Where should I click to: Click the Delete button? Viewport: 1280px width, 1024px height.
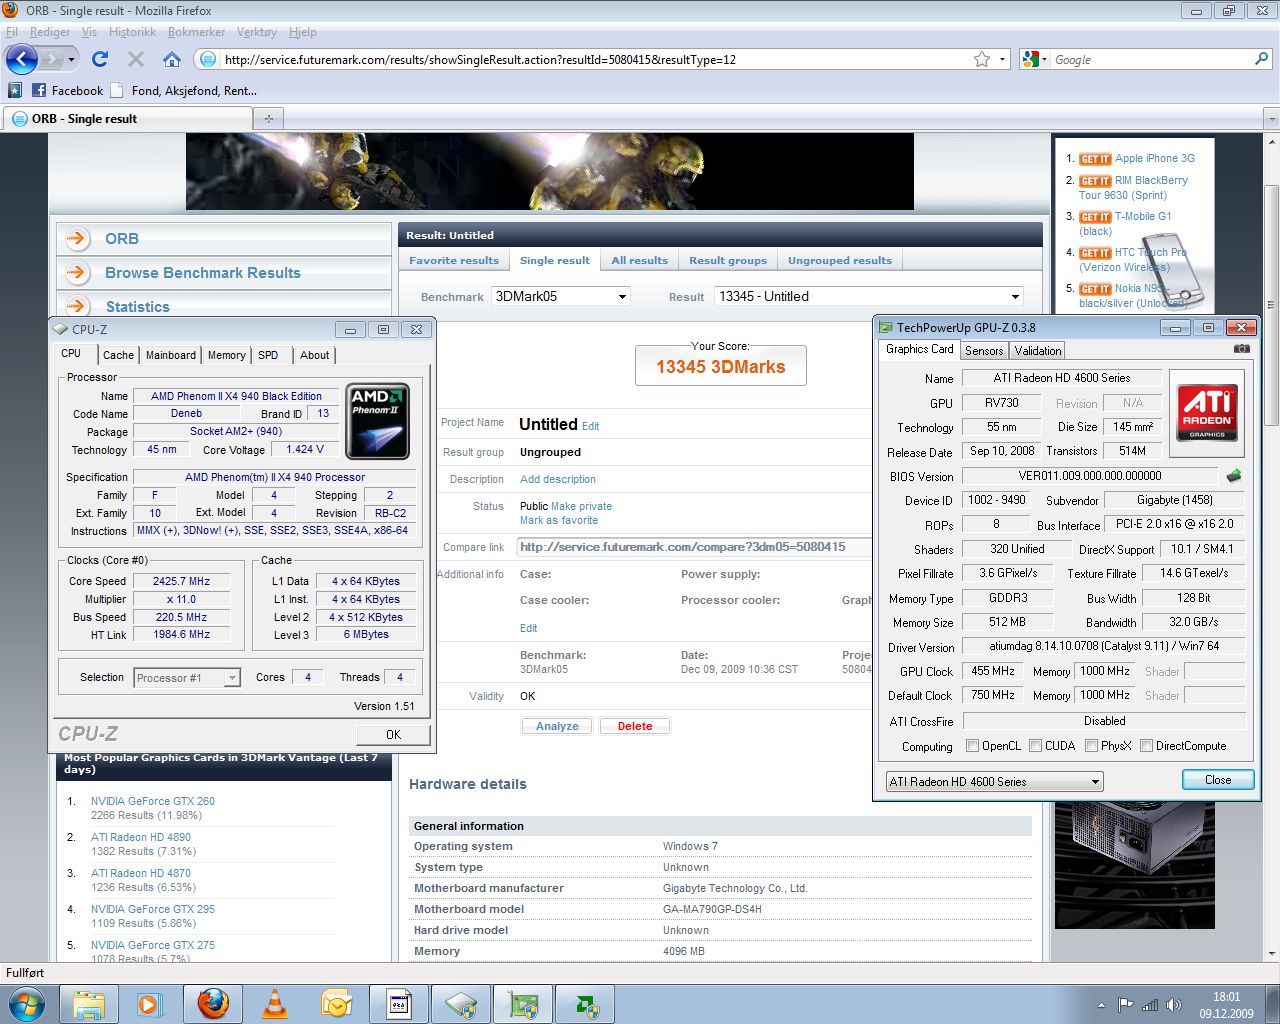(x=635, y=726)
